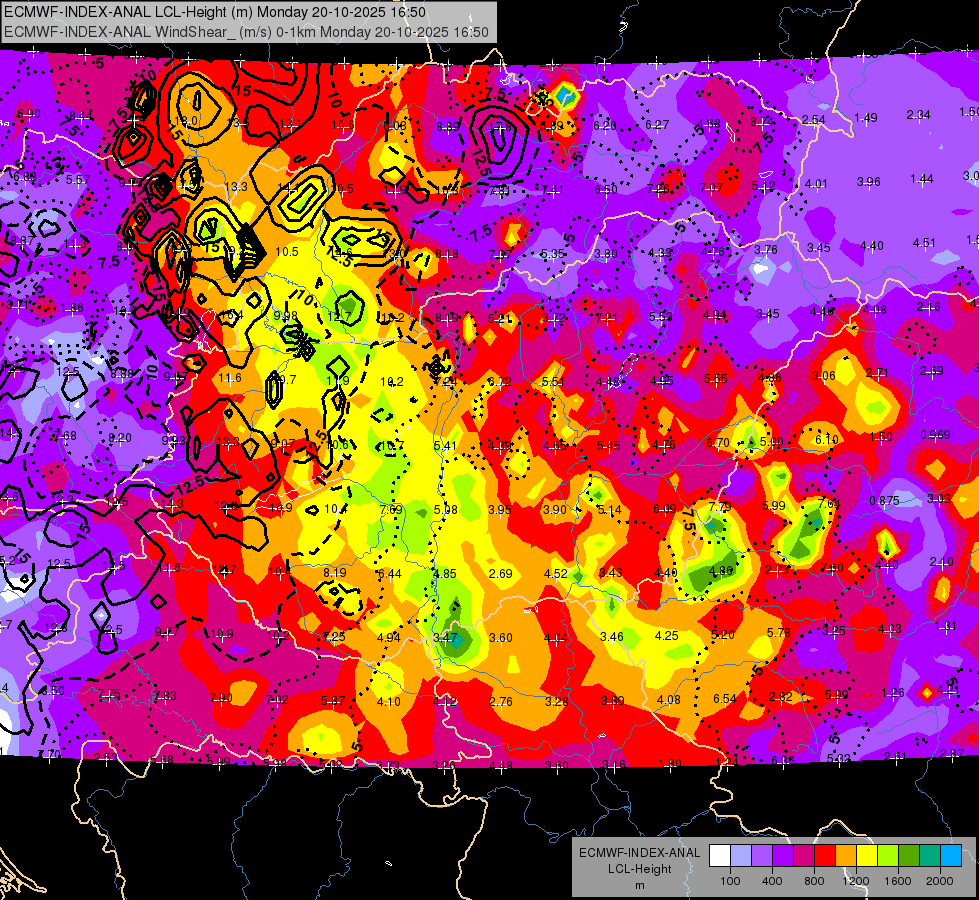
Task: Click the map value 5.35
Action: pos(553,254)
